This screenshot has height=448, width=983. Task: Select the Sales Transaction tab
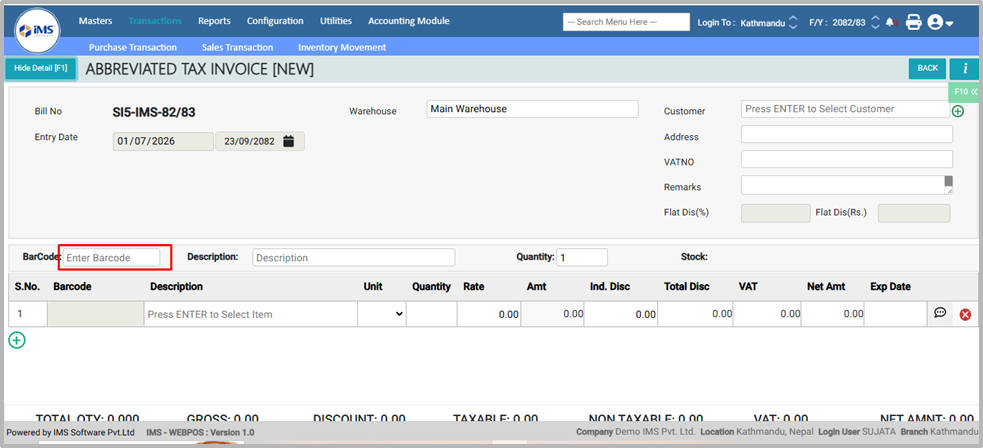point(237,47)
